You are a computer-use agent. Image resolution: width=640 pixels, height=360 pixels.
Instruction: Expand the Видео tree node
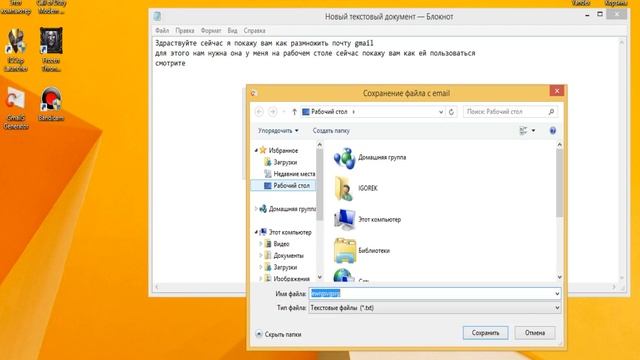click(x=260, y=244)
